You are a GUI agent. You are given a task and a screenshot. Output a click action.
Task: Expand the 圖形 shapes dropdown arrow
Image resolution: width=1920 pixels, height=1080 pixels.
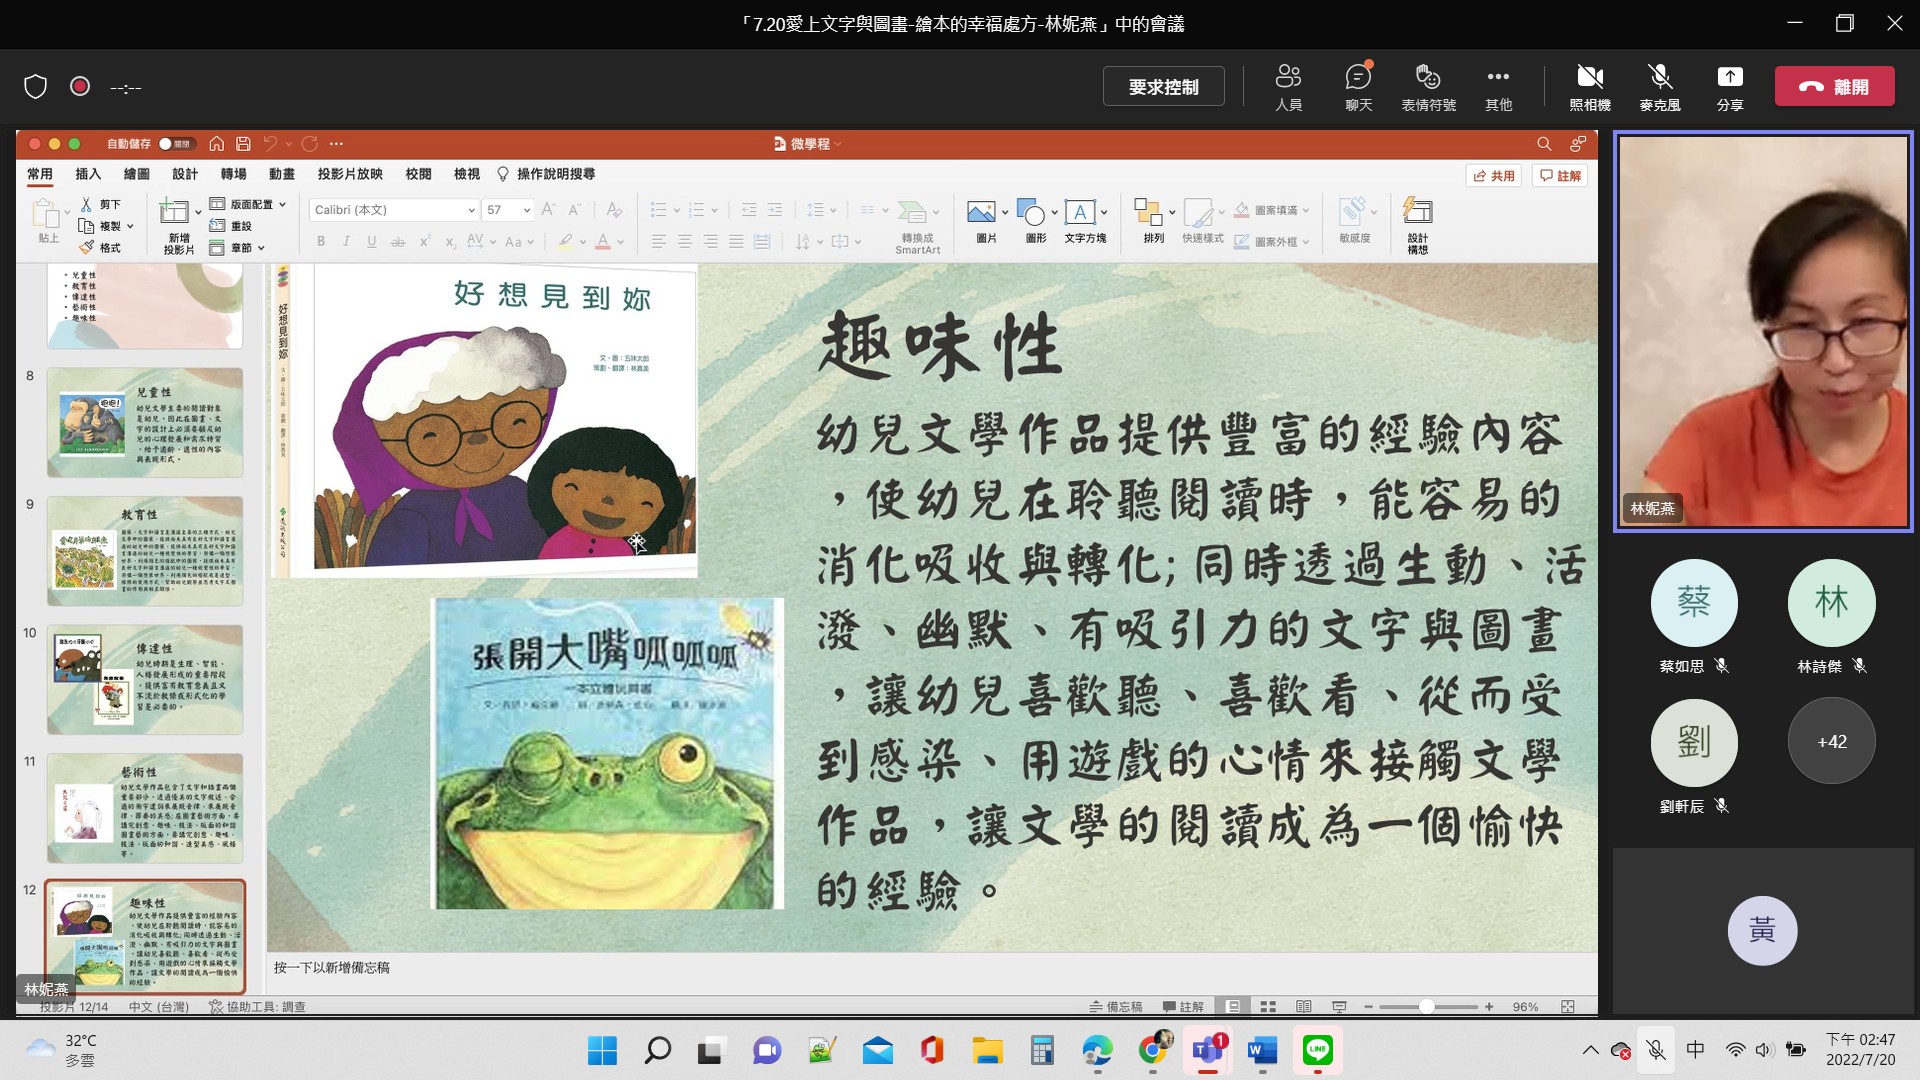tap(1054, 212)
